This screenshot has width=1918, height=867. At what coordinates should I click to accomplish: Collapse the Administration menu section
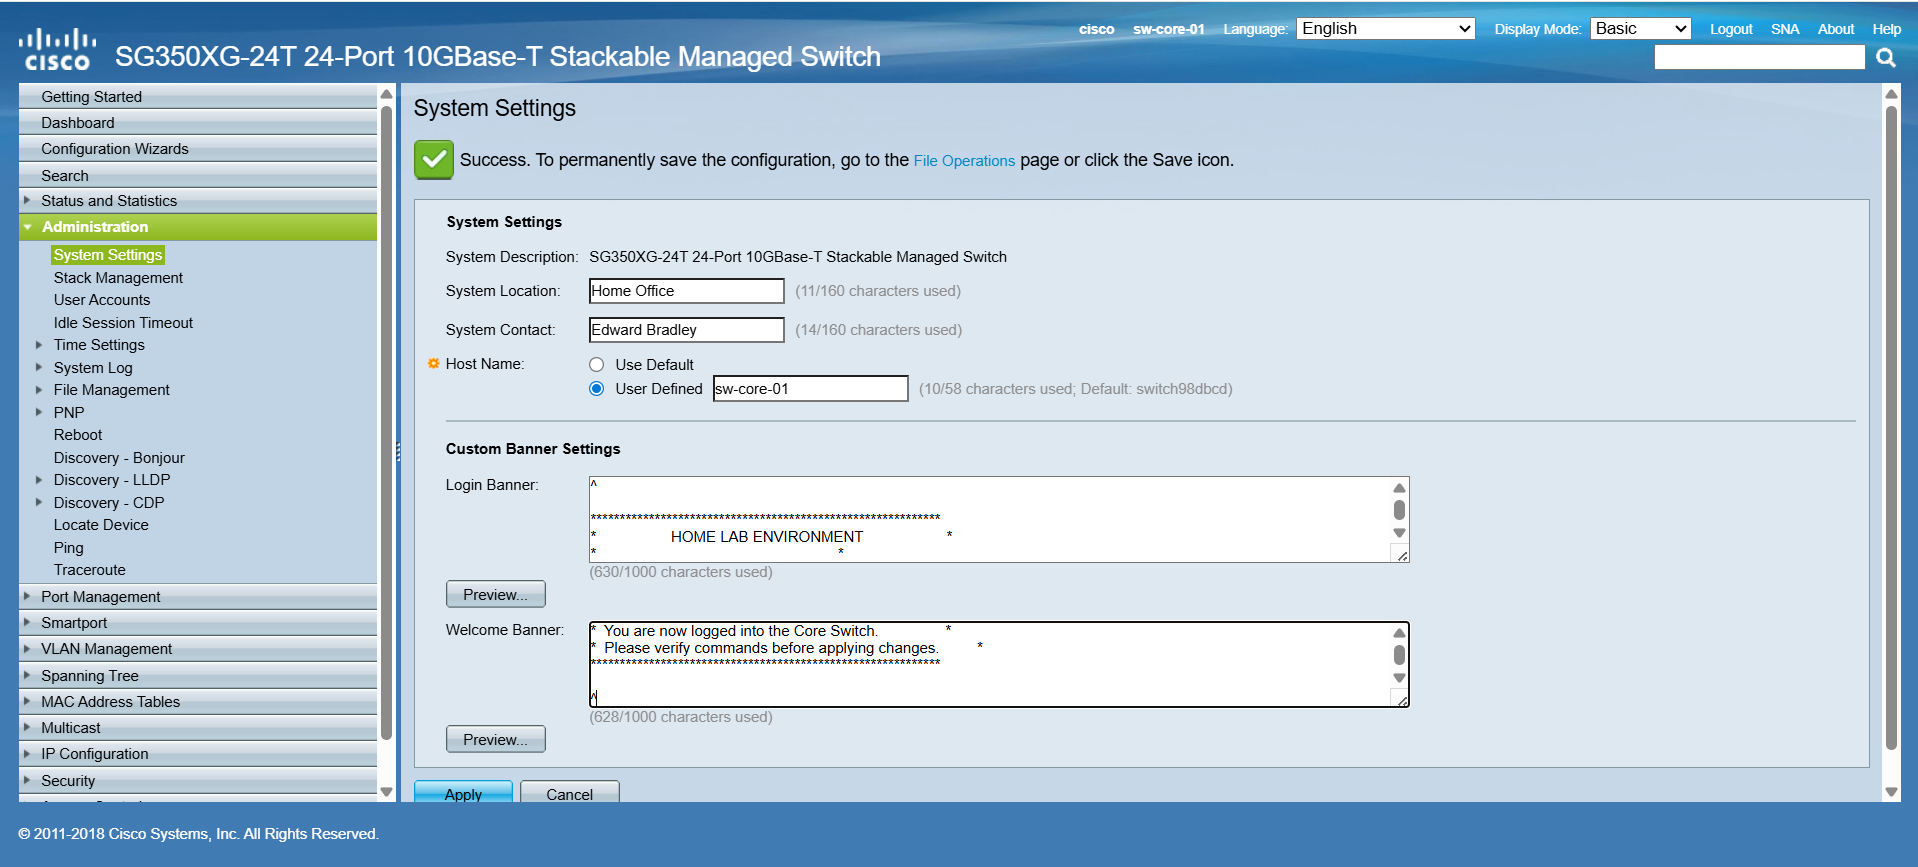pos(28,227)
